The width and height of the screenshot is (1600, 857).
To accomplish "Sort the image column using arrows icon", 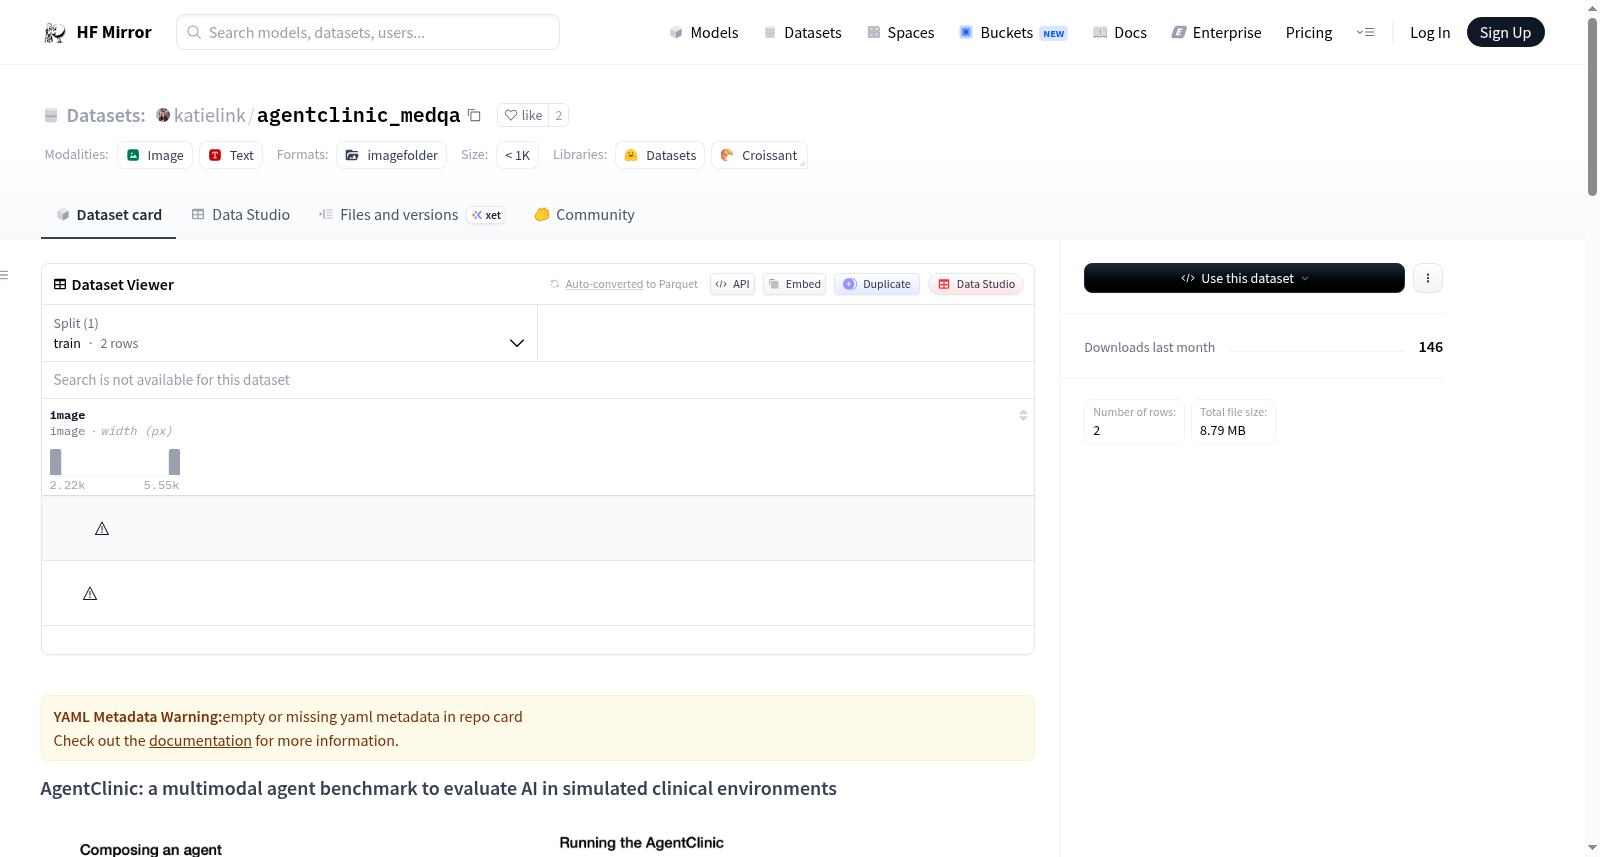I will [x=1023, y=415].
